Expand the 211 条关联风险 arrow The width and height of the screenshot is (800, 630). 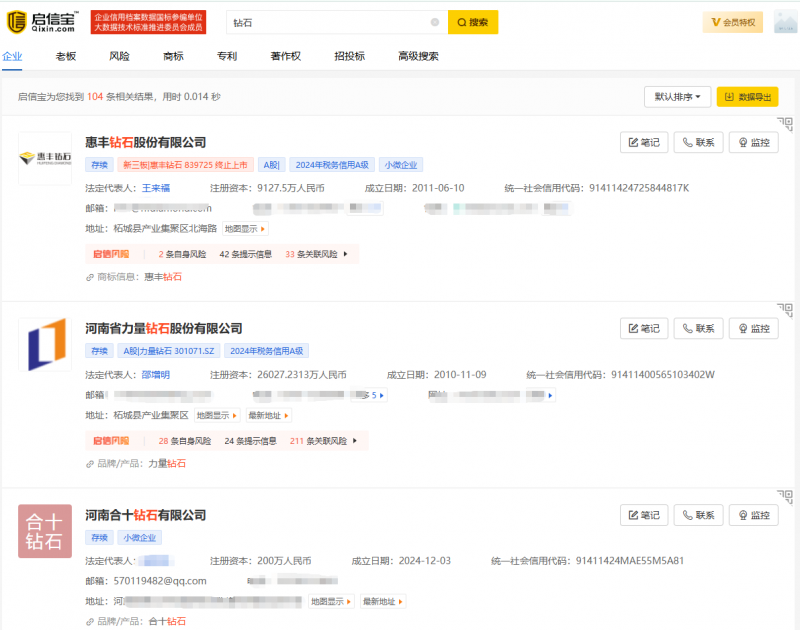[x=355, y=441]
